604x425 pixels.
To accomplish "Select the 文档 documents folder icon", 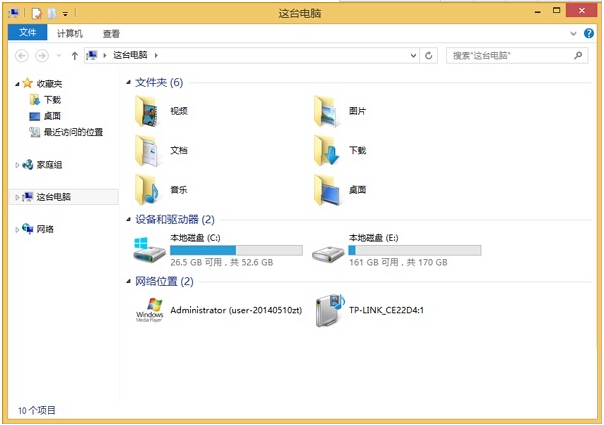I will click(146, 151).
